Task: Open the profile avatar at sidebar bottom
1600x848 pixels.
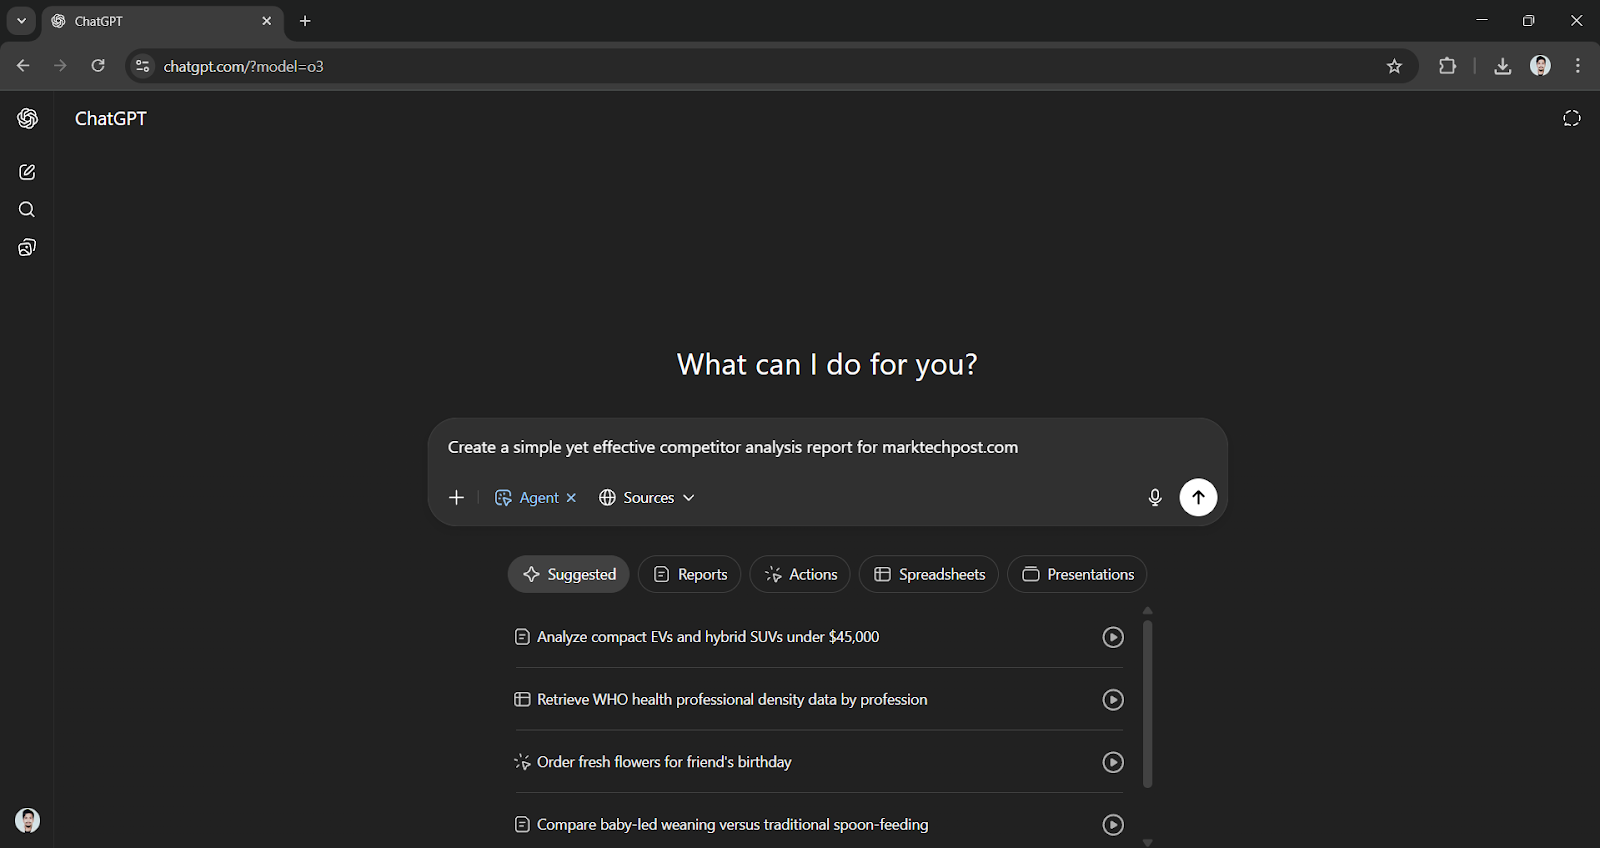Action: [28, 821]
